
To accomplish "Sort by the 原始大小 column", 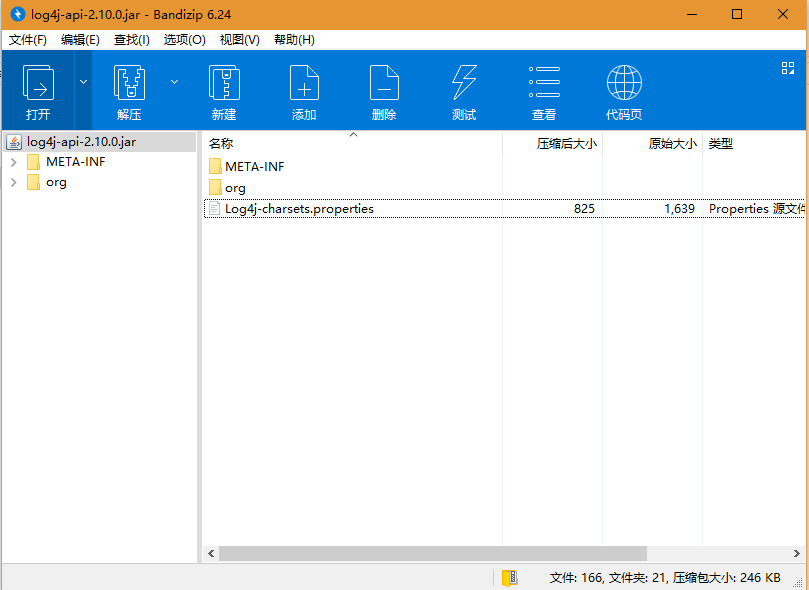I will (671, 143).
